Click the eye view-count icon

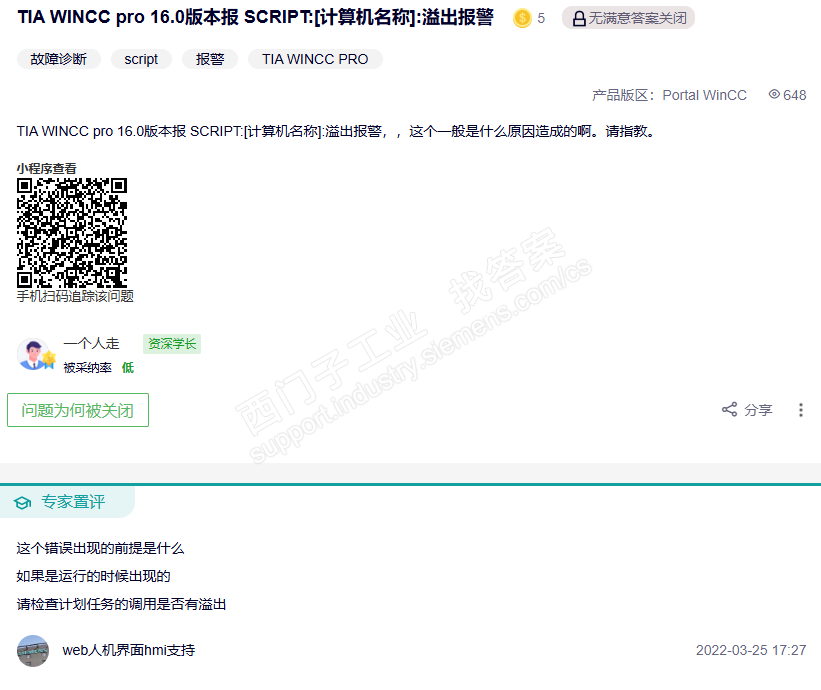click(774, 94)
